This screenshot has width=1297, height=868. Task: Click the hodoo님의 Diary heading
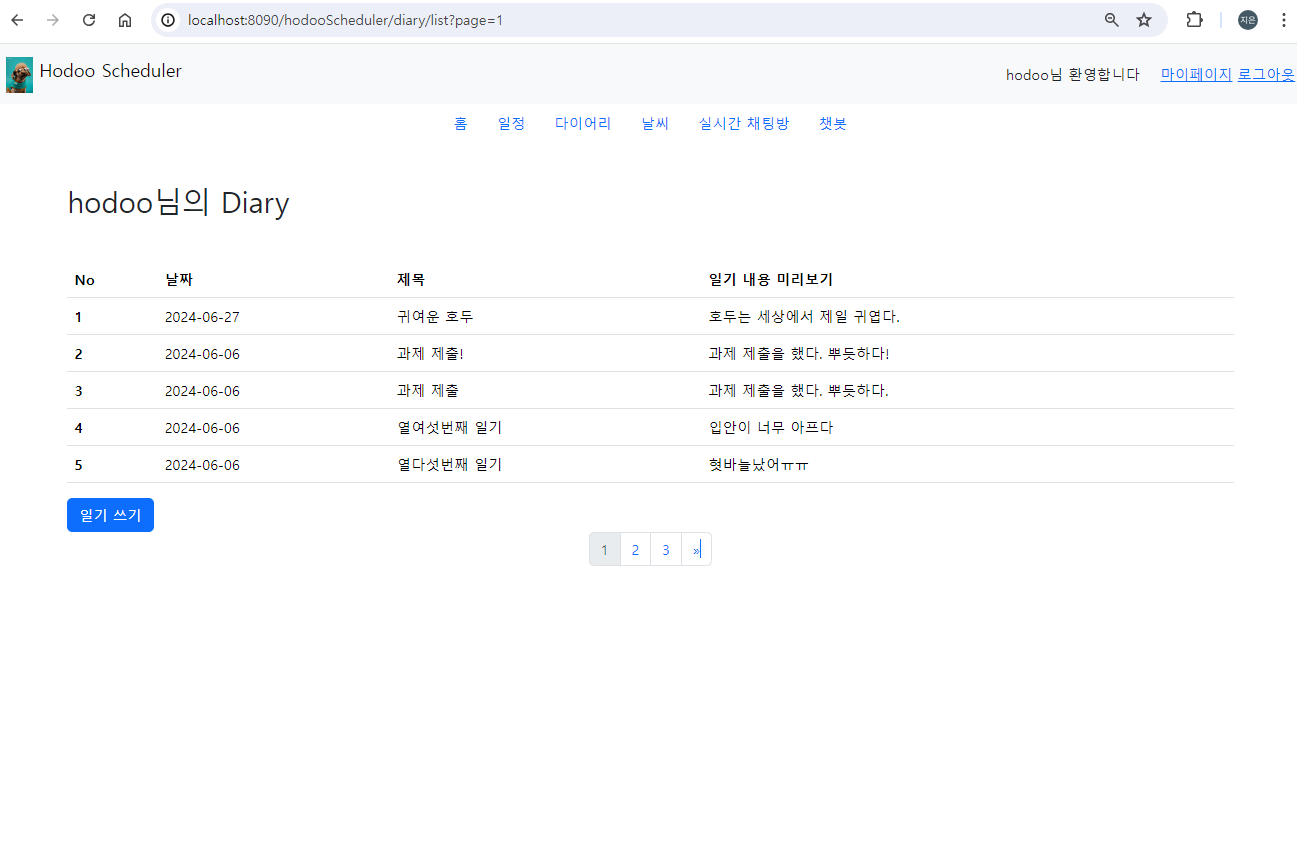click(x=179, y=203)
